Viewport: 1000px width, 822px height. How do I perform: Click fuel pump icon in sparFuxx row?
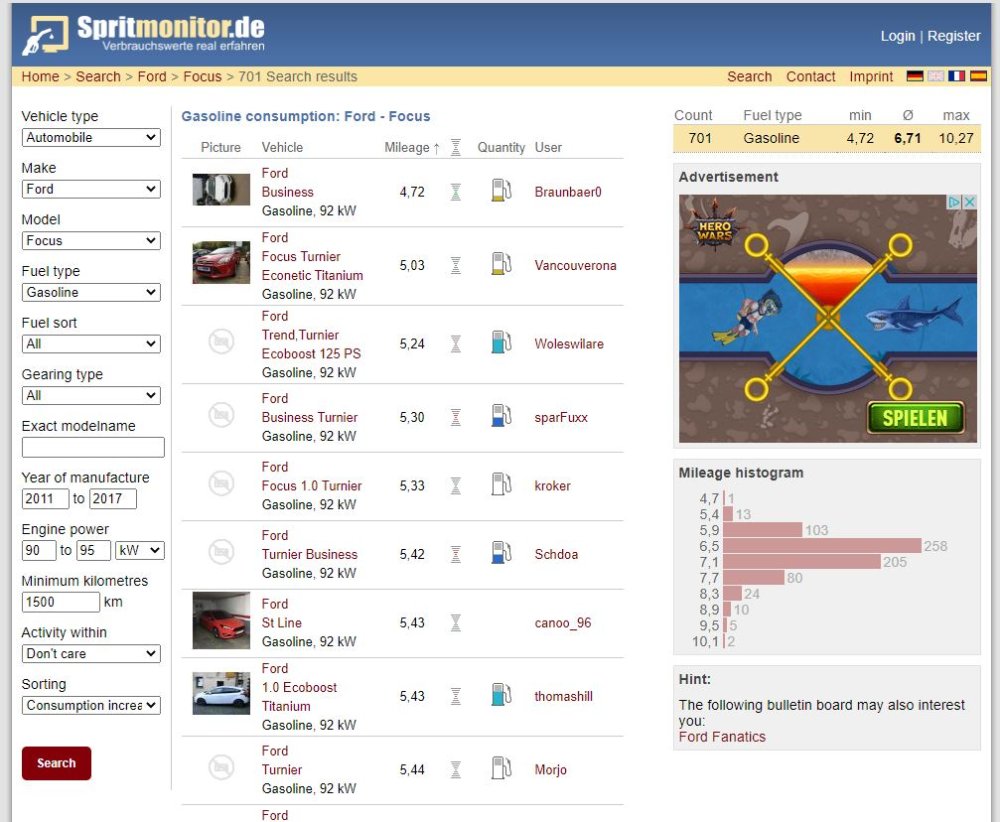501,417
